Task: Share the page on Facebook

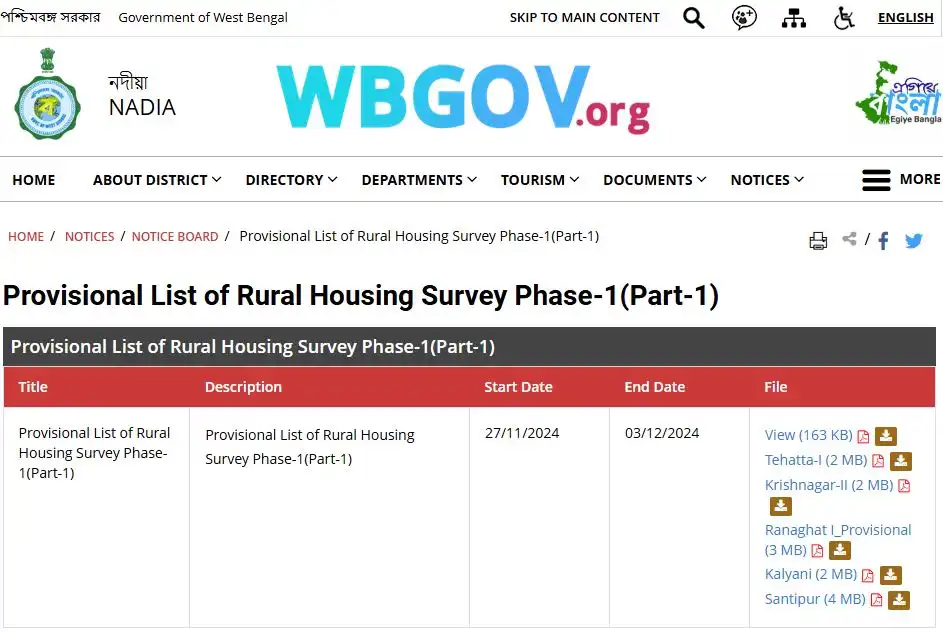Action: [x=883, y=241]
